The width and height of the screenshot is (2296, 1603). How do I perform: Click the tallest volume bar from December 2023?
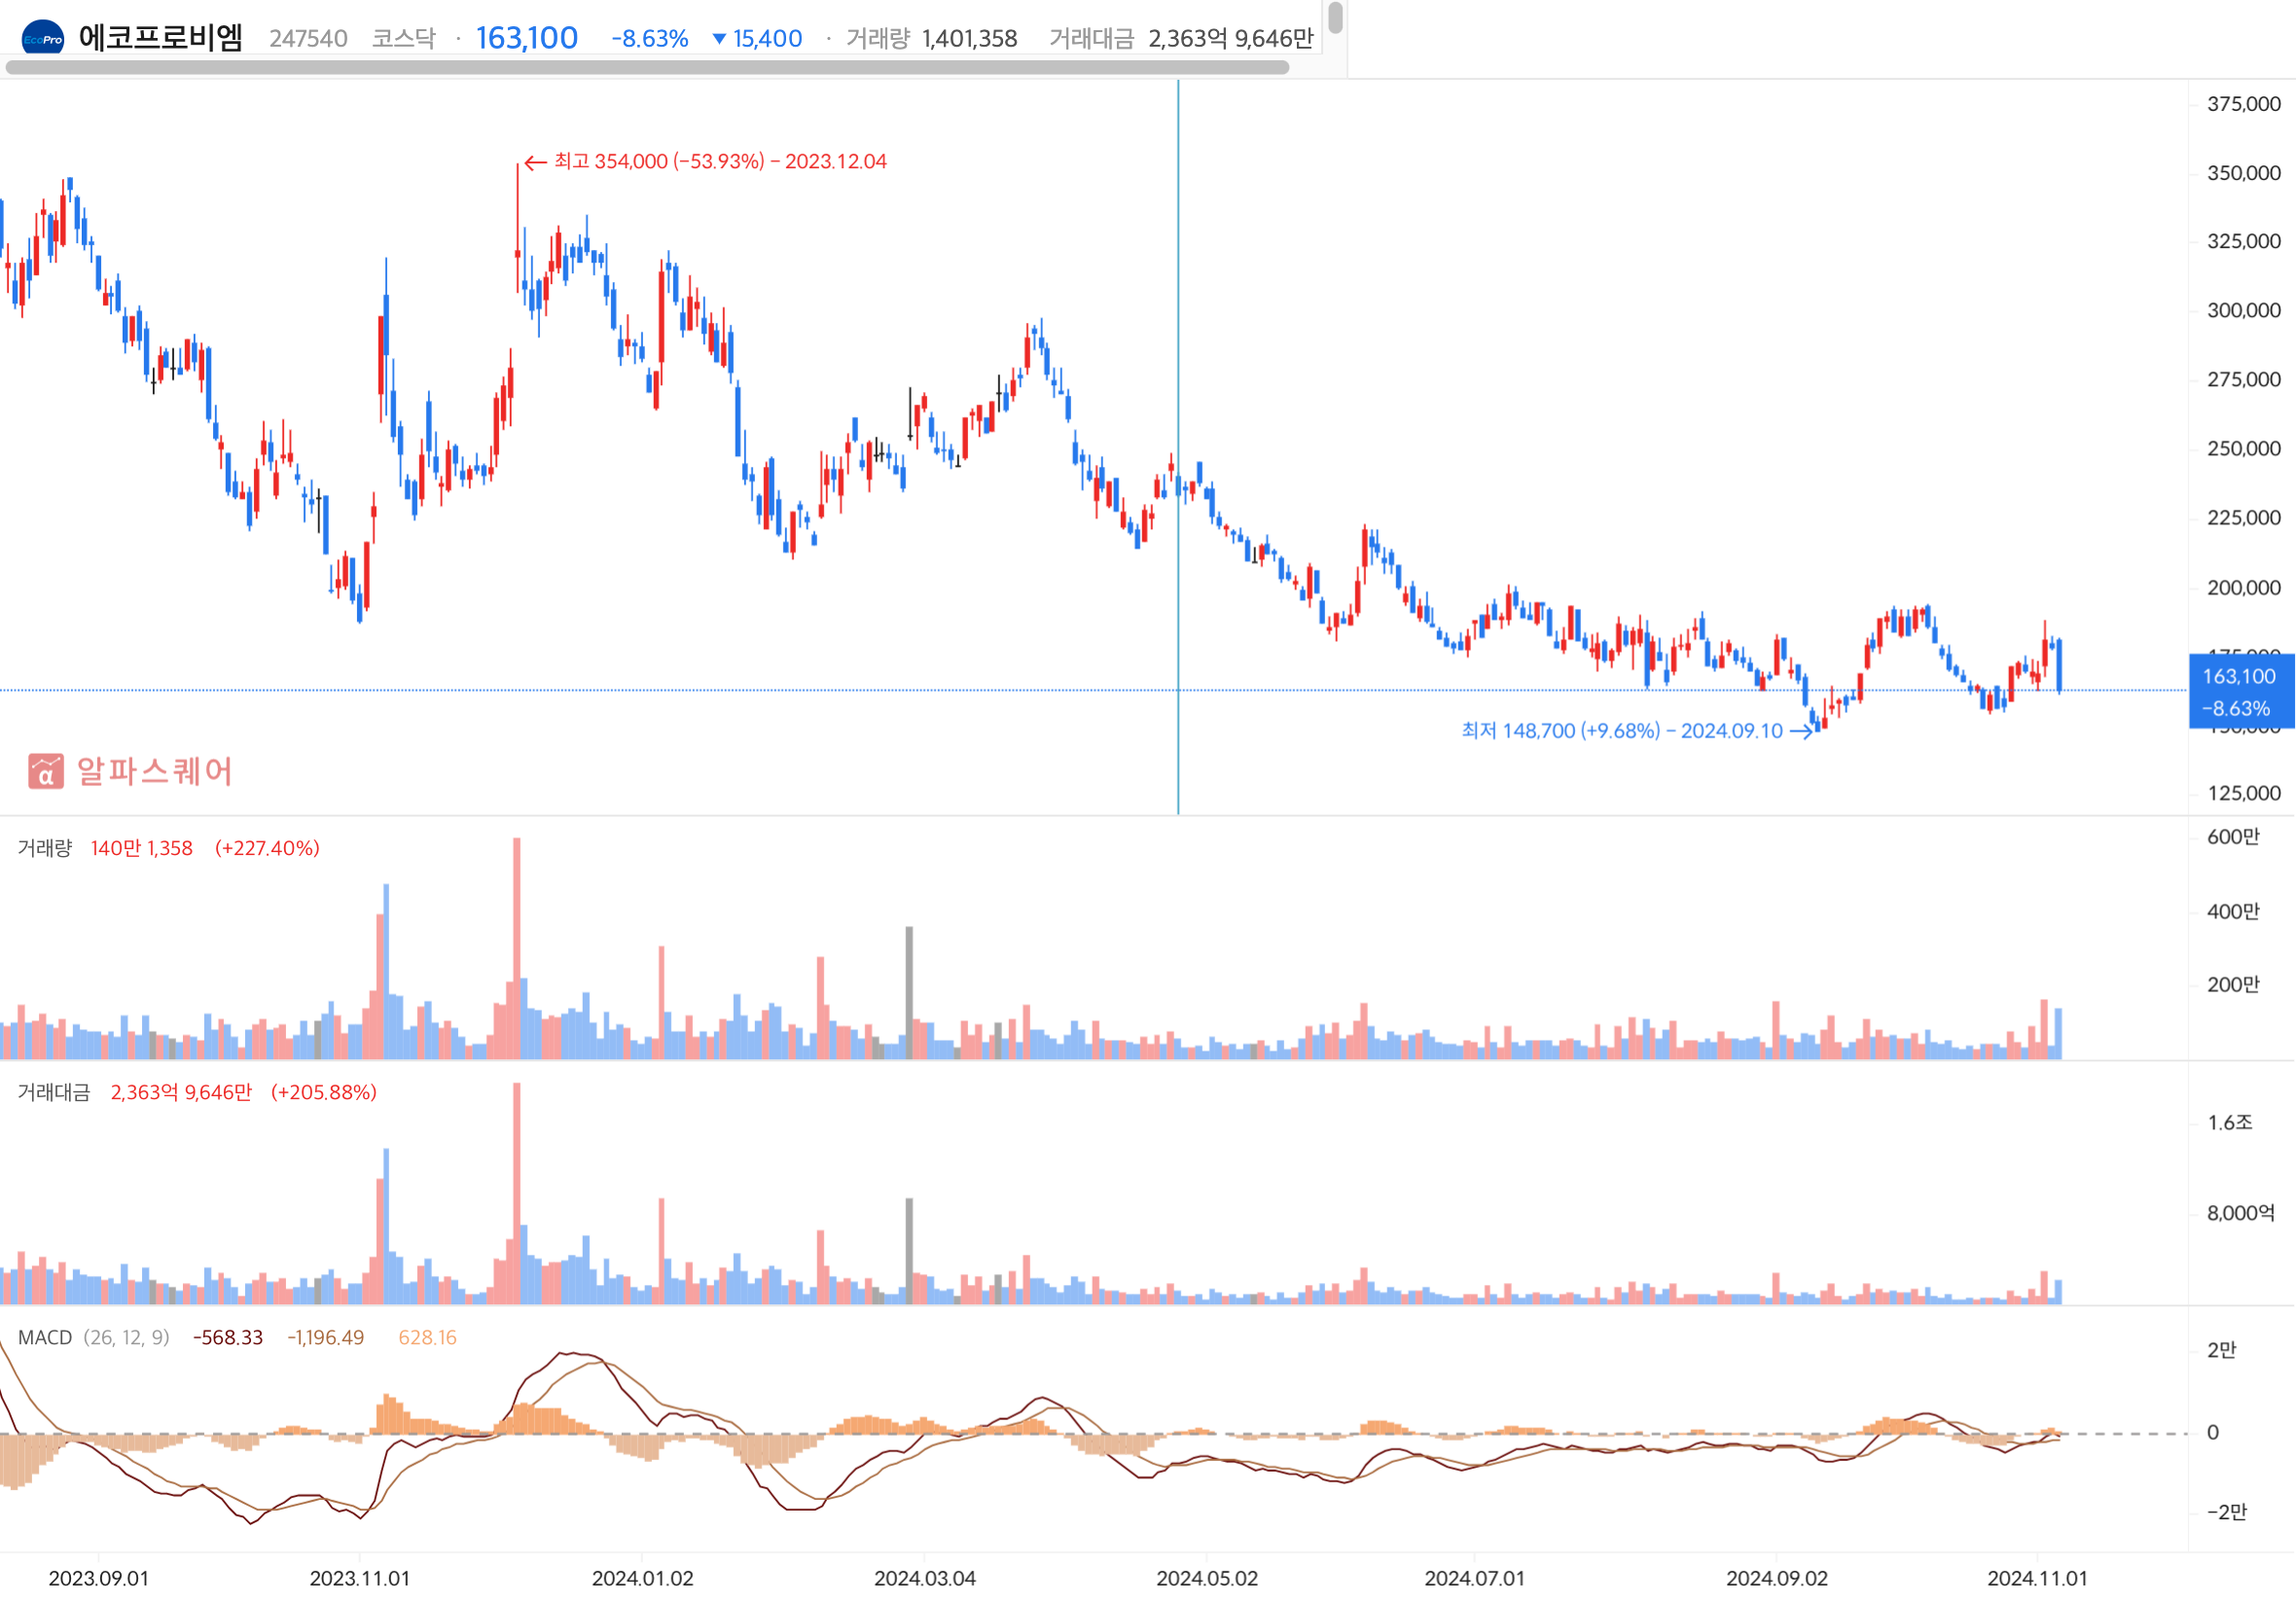[517, 948]
